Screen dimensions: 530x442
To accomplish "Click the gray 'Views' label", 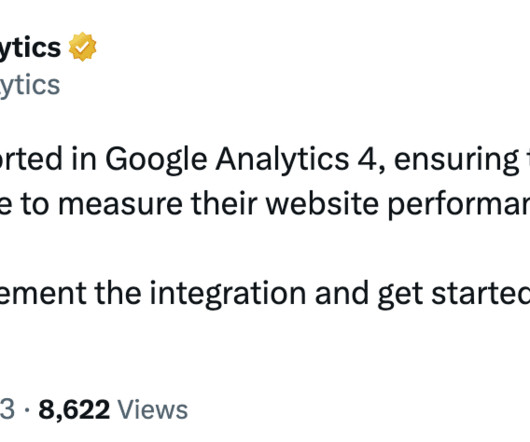I will coord(152,410).
